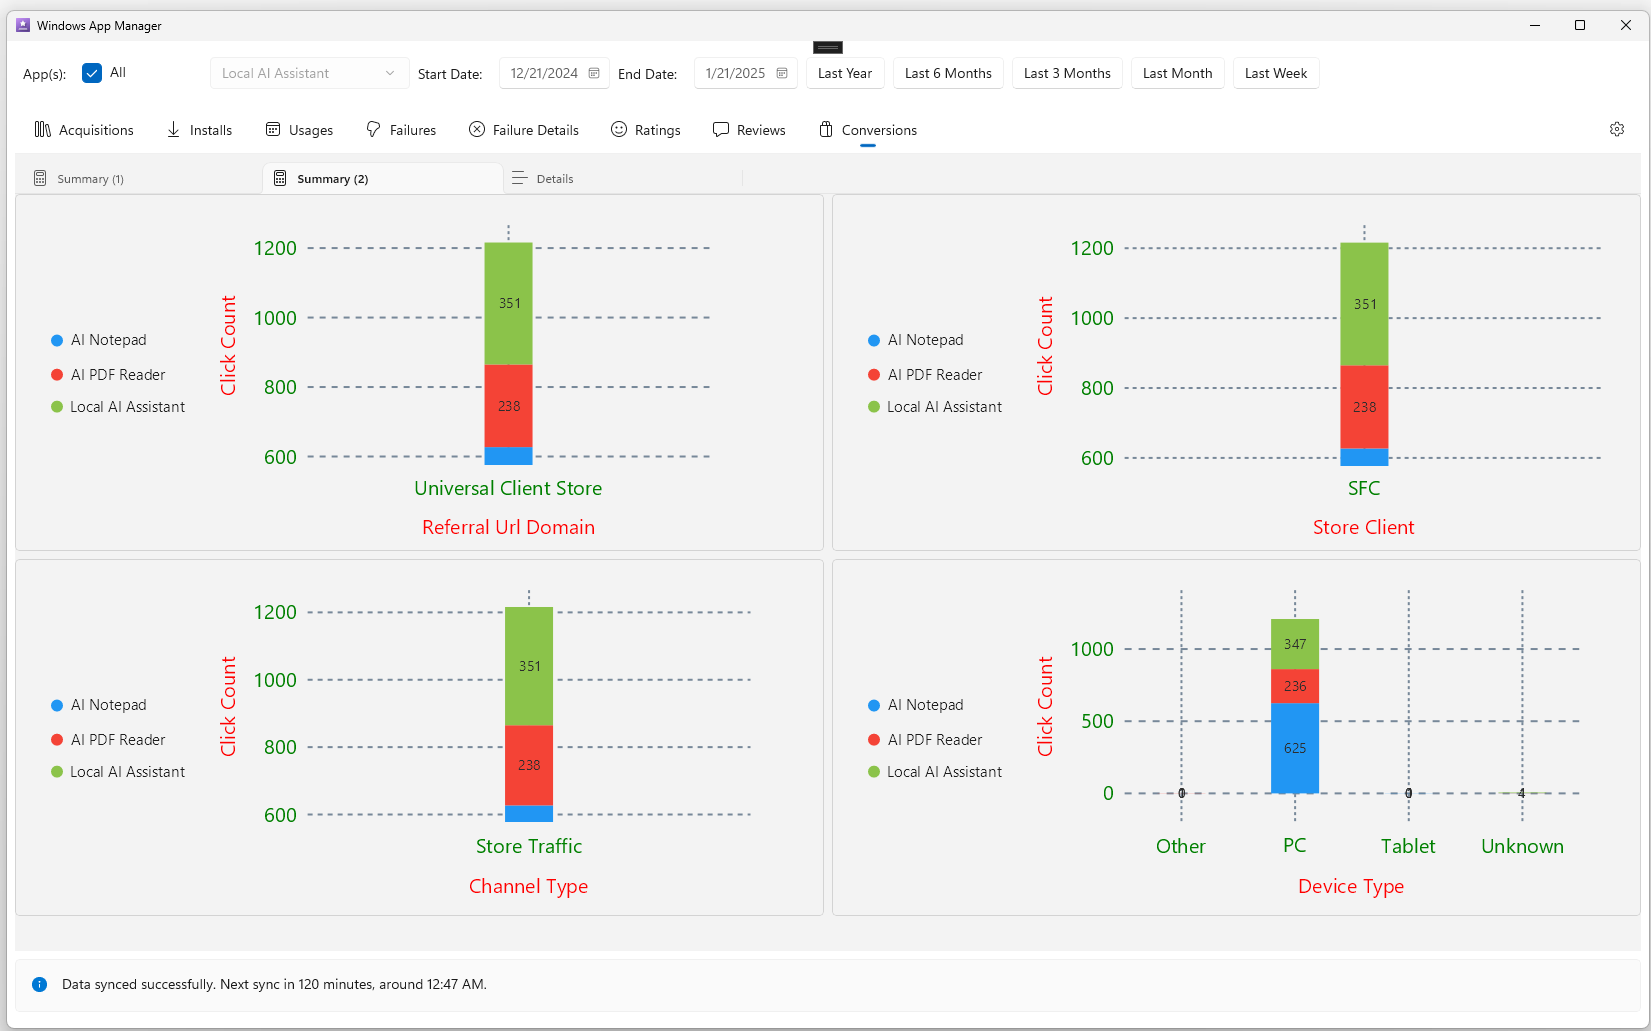Image resolution: width=1651 pixels, height=1031 pixels.
Task: Click the Failure Details circled-x icon
Action: click(x=477, y=129)
